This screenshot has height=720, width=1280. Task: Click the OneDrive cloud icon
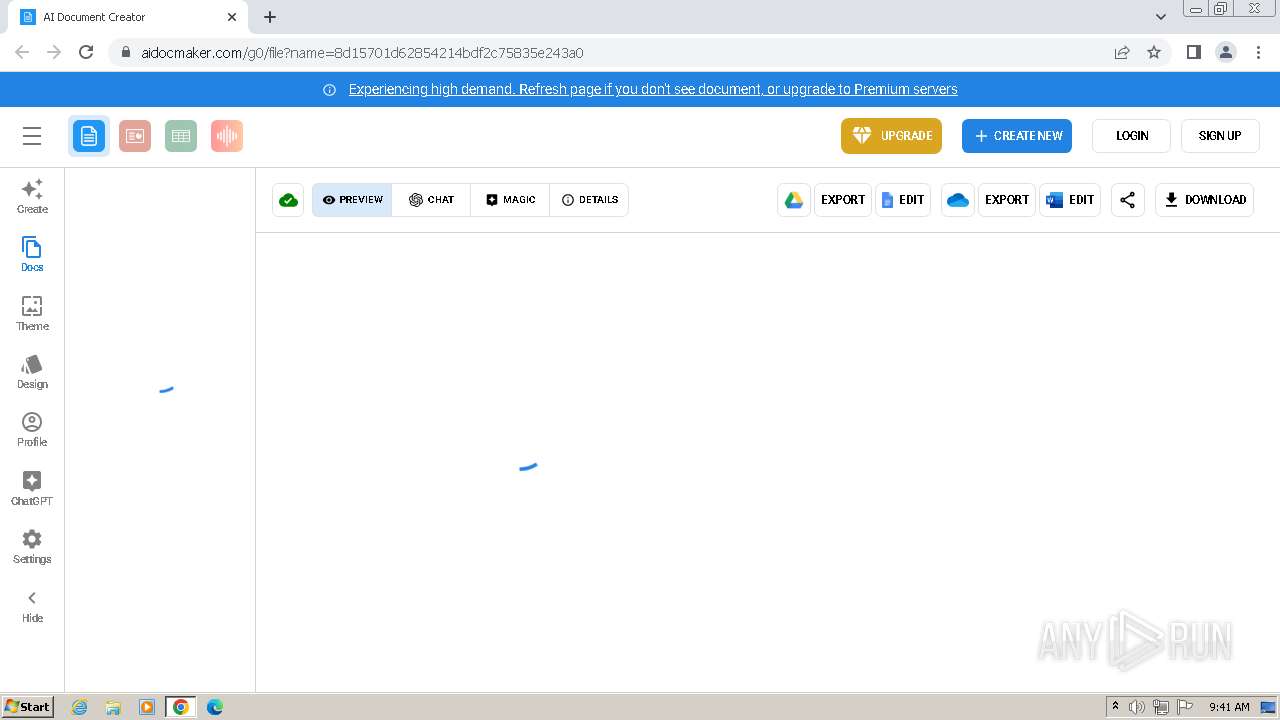[958, 200]
